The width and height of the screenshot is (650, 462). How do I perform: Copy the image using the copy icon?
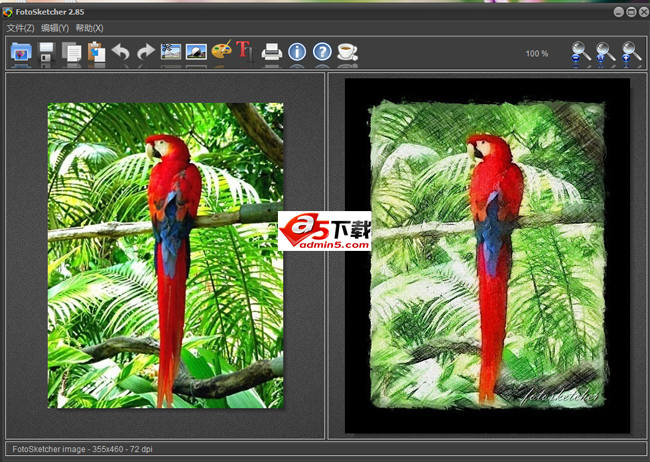tap(72, 52)
